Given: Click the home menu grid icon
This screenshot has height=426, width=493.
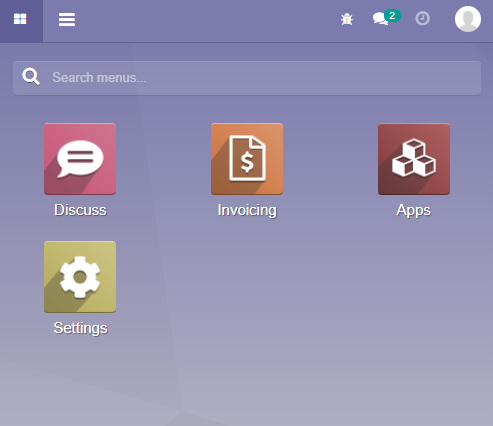Looking at the screenshot, I should [x=20, y=19].
